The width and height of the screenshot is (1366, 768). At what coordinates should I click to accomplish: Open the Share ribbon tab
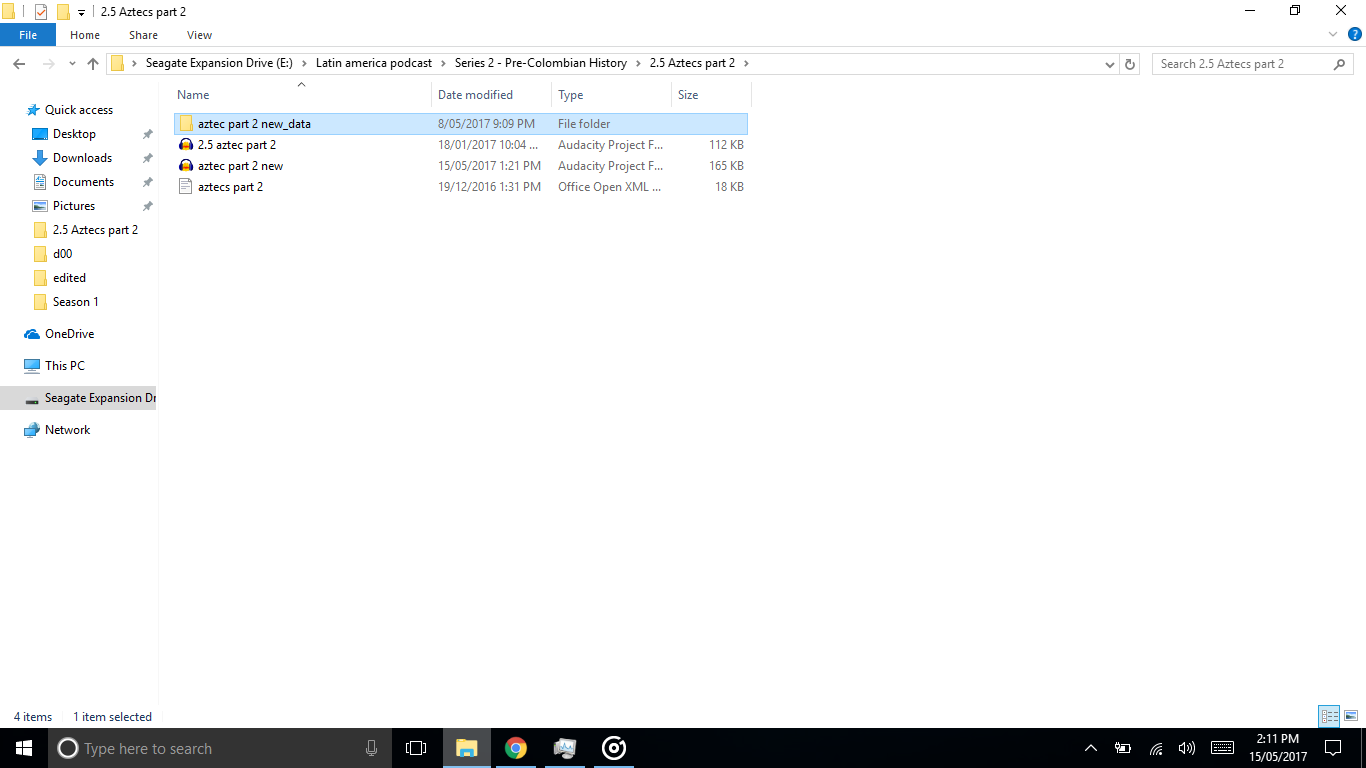143,35
